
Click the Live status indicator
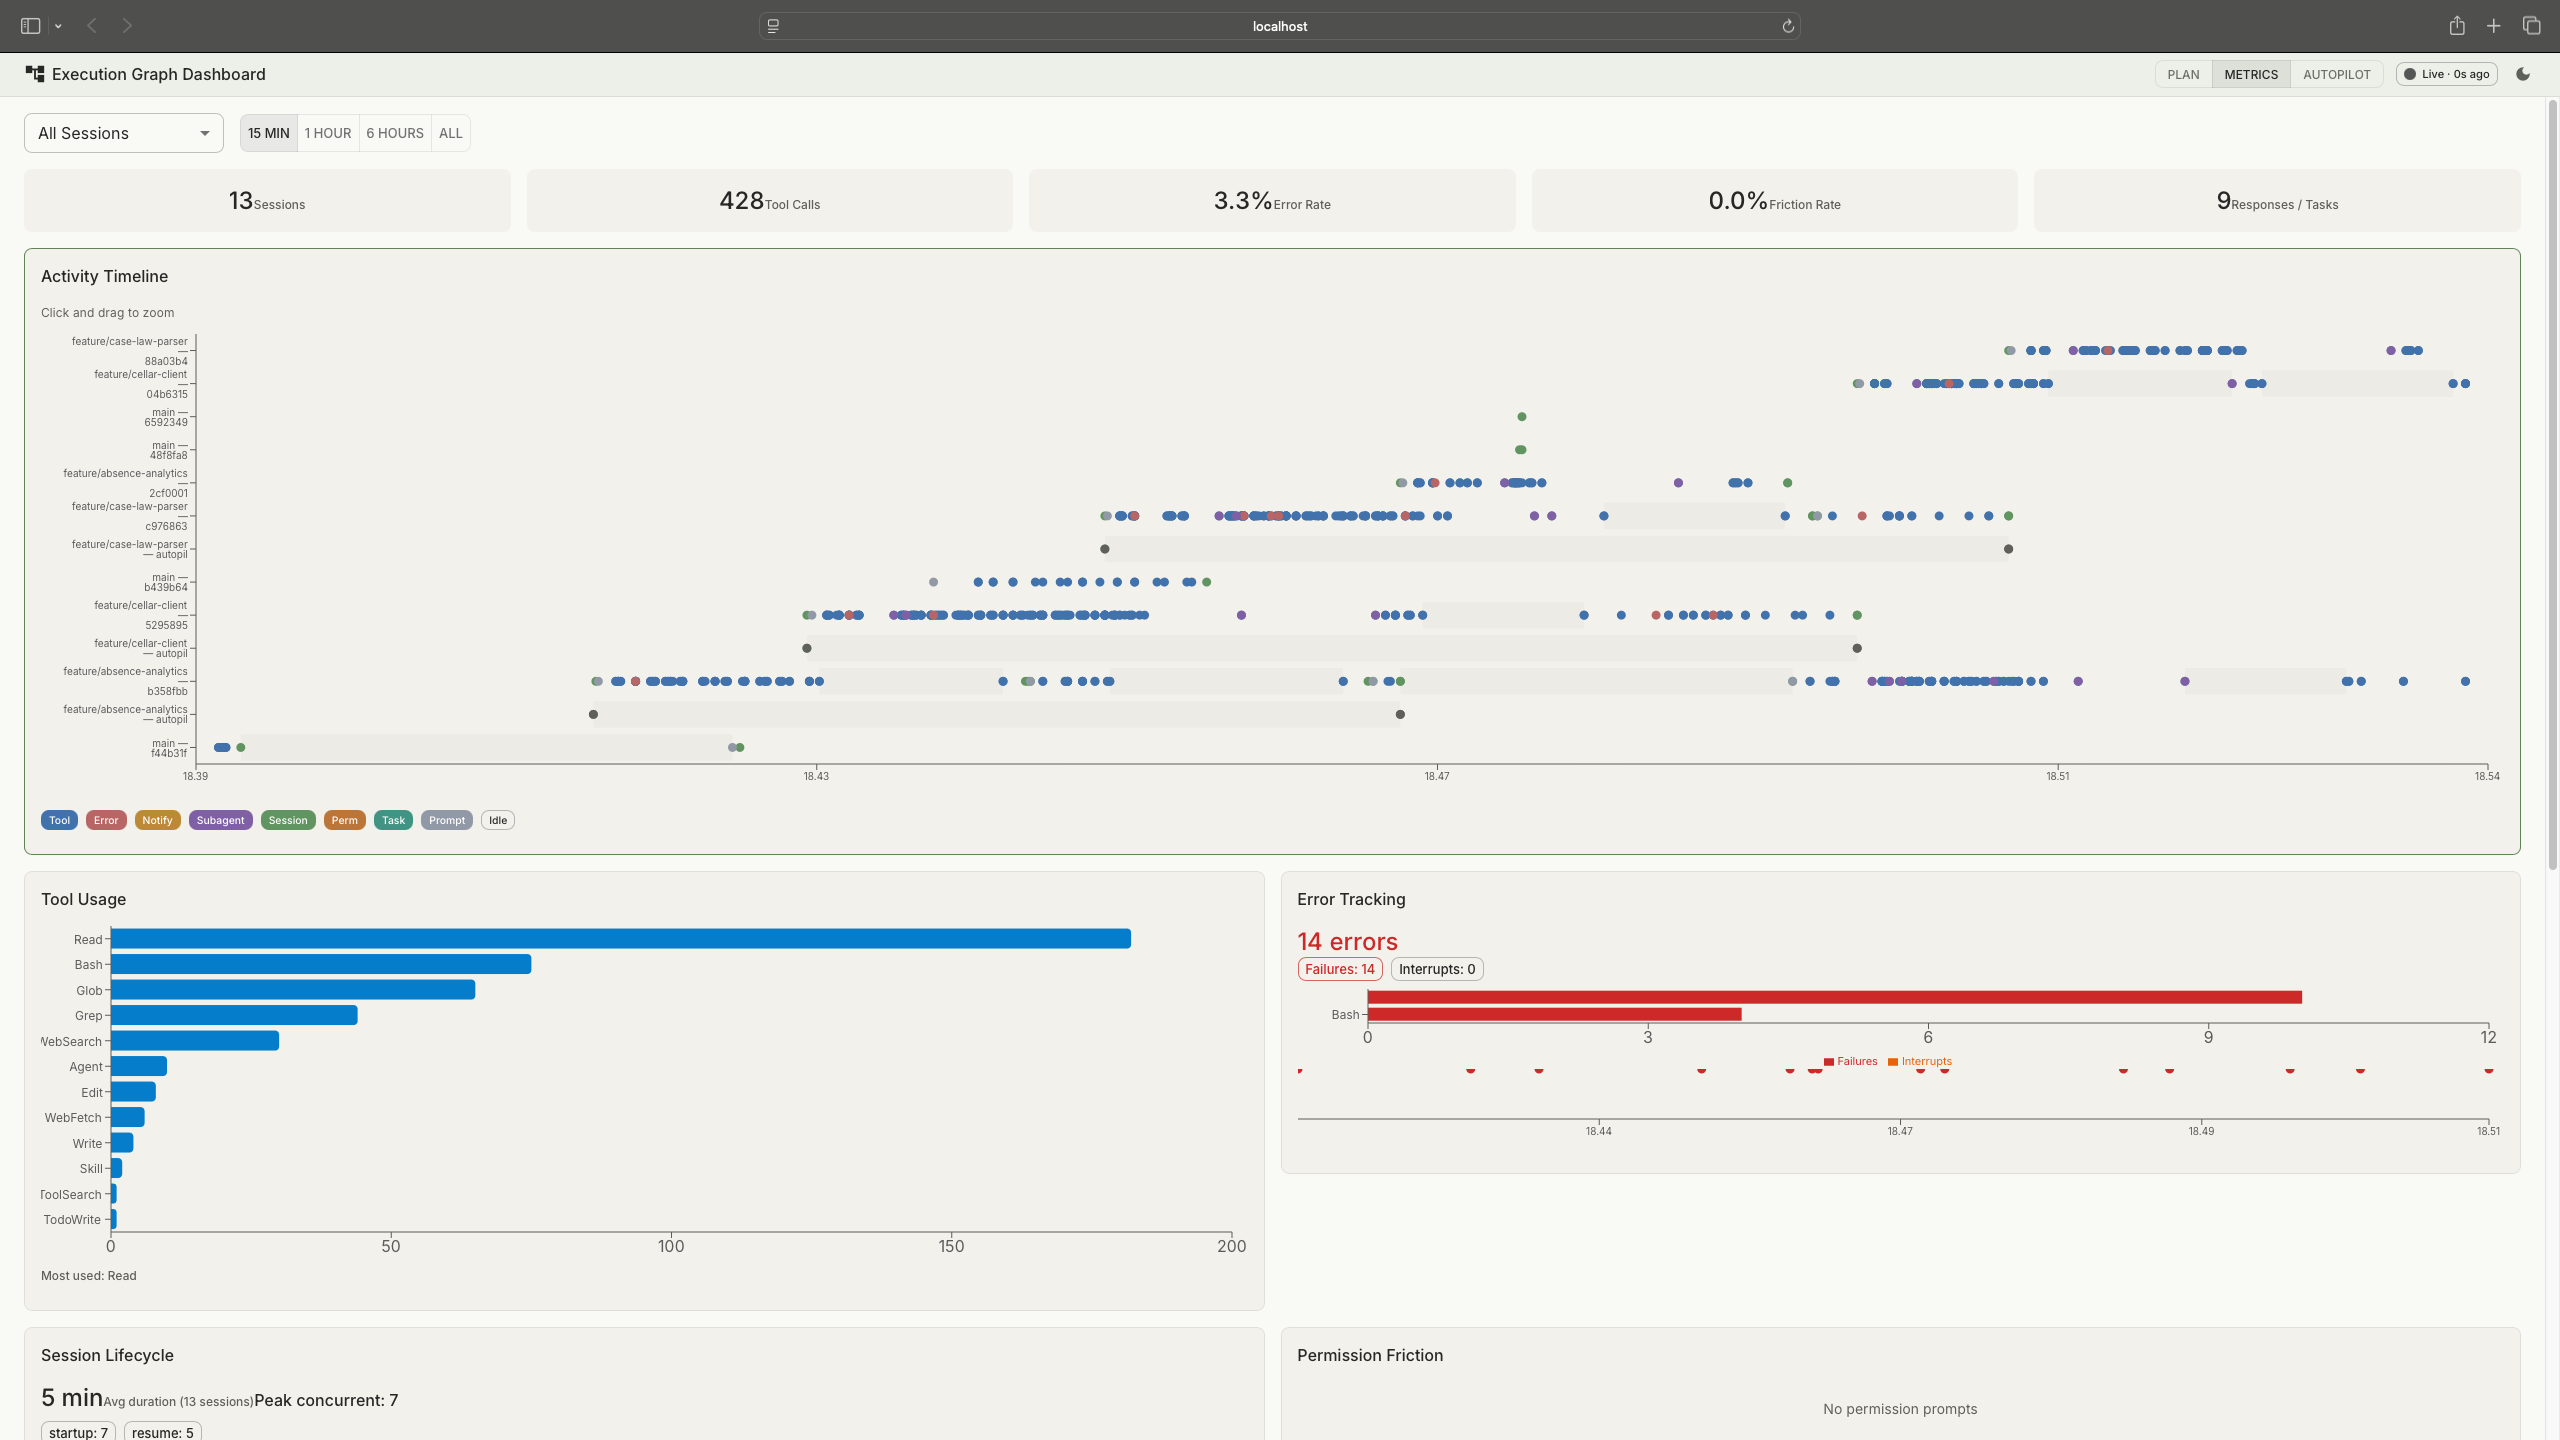pos(2446,74)
